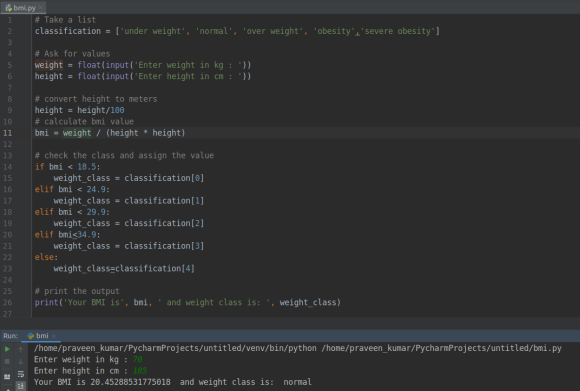Close the bmi.py editor tab
This screenshot has height=391, width=580.
[x=41, y=7]
